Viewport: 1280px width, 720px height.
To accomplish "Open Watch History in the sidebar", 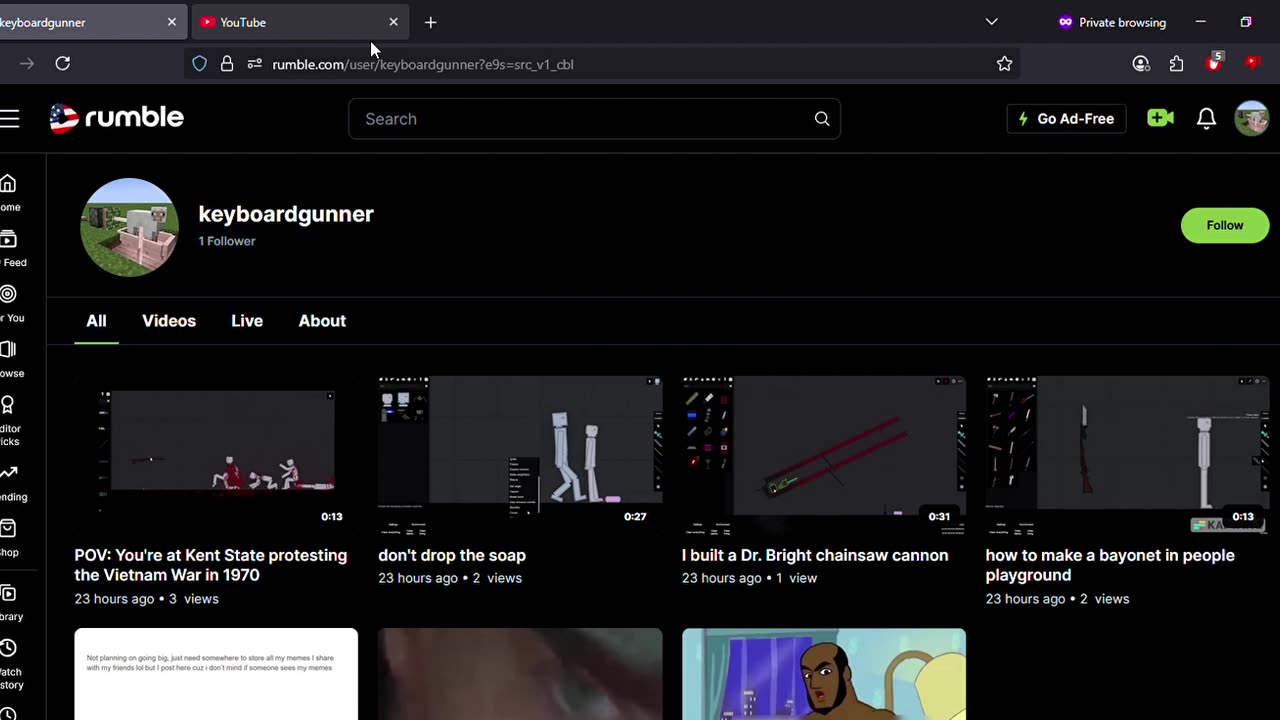I will [10, 664].
